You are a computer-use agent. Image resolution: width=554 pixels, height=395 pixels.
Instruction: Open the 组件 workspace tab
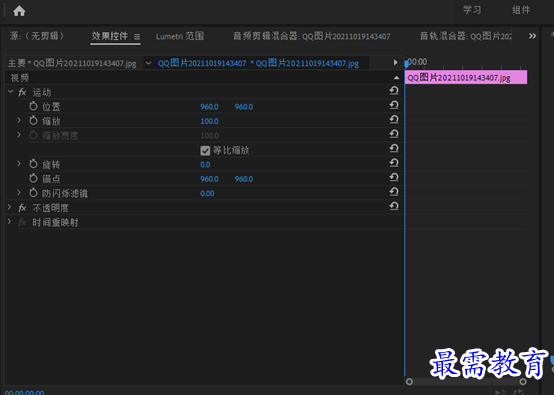tap(521, 10)
